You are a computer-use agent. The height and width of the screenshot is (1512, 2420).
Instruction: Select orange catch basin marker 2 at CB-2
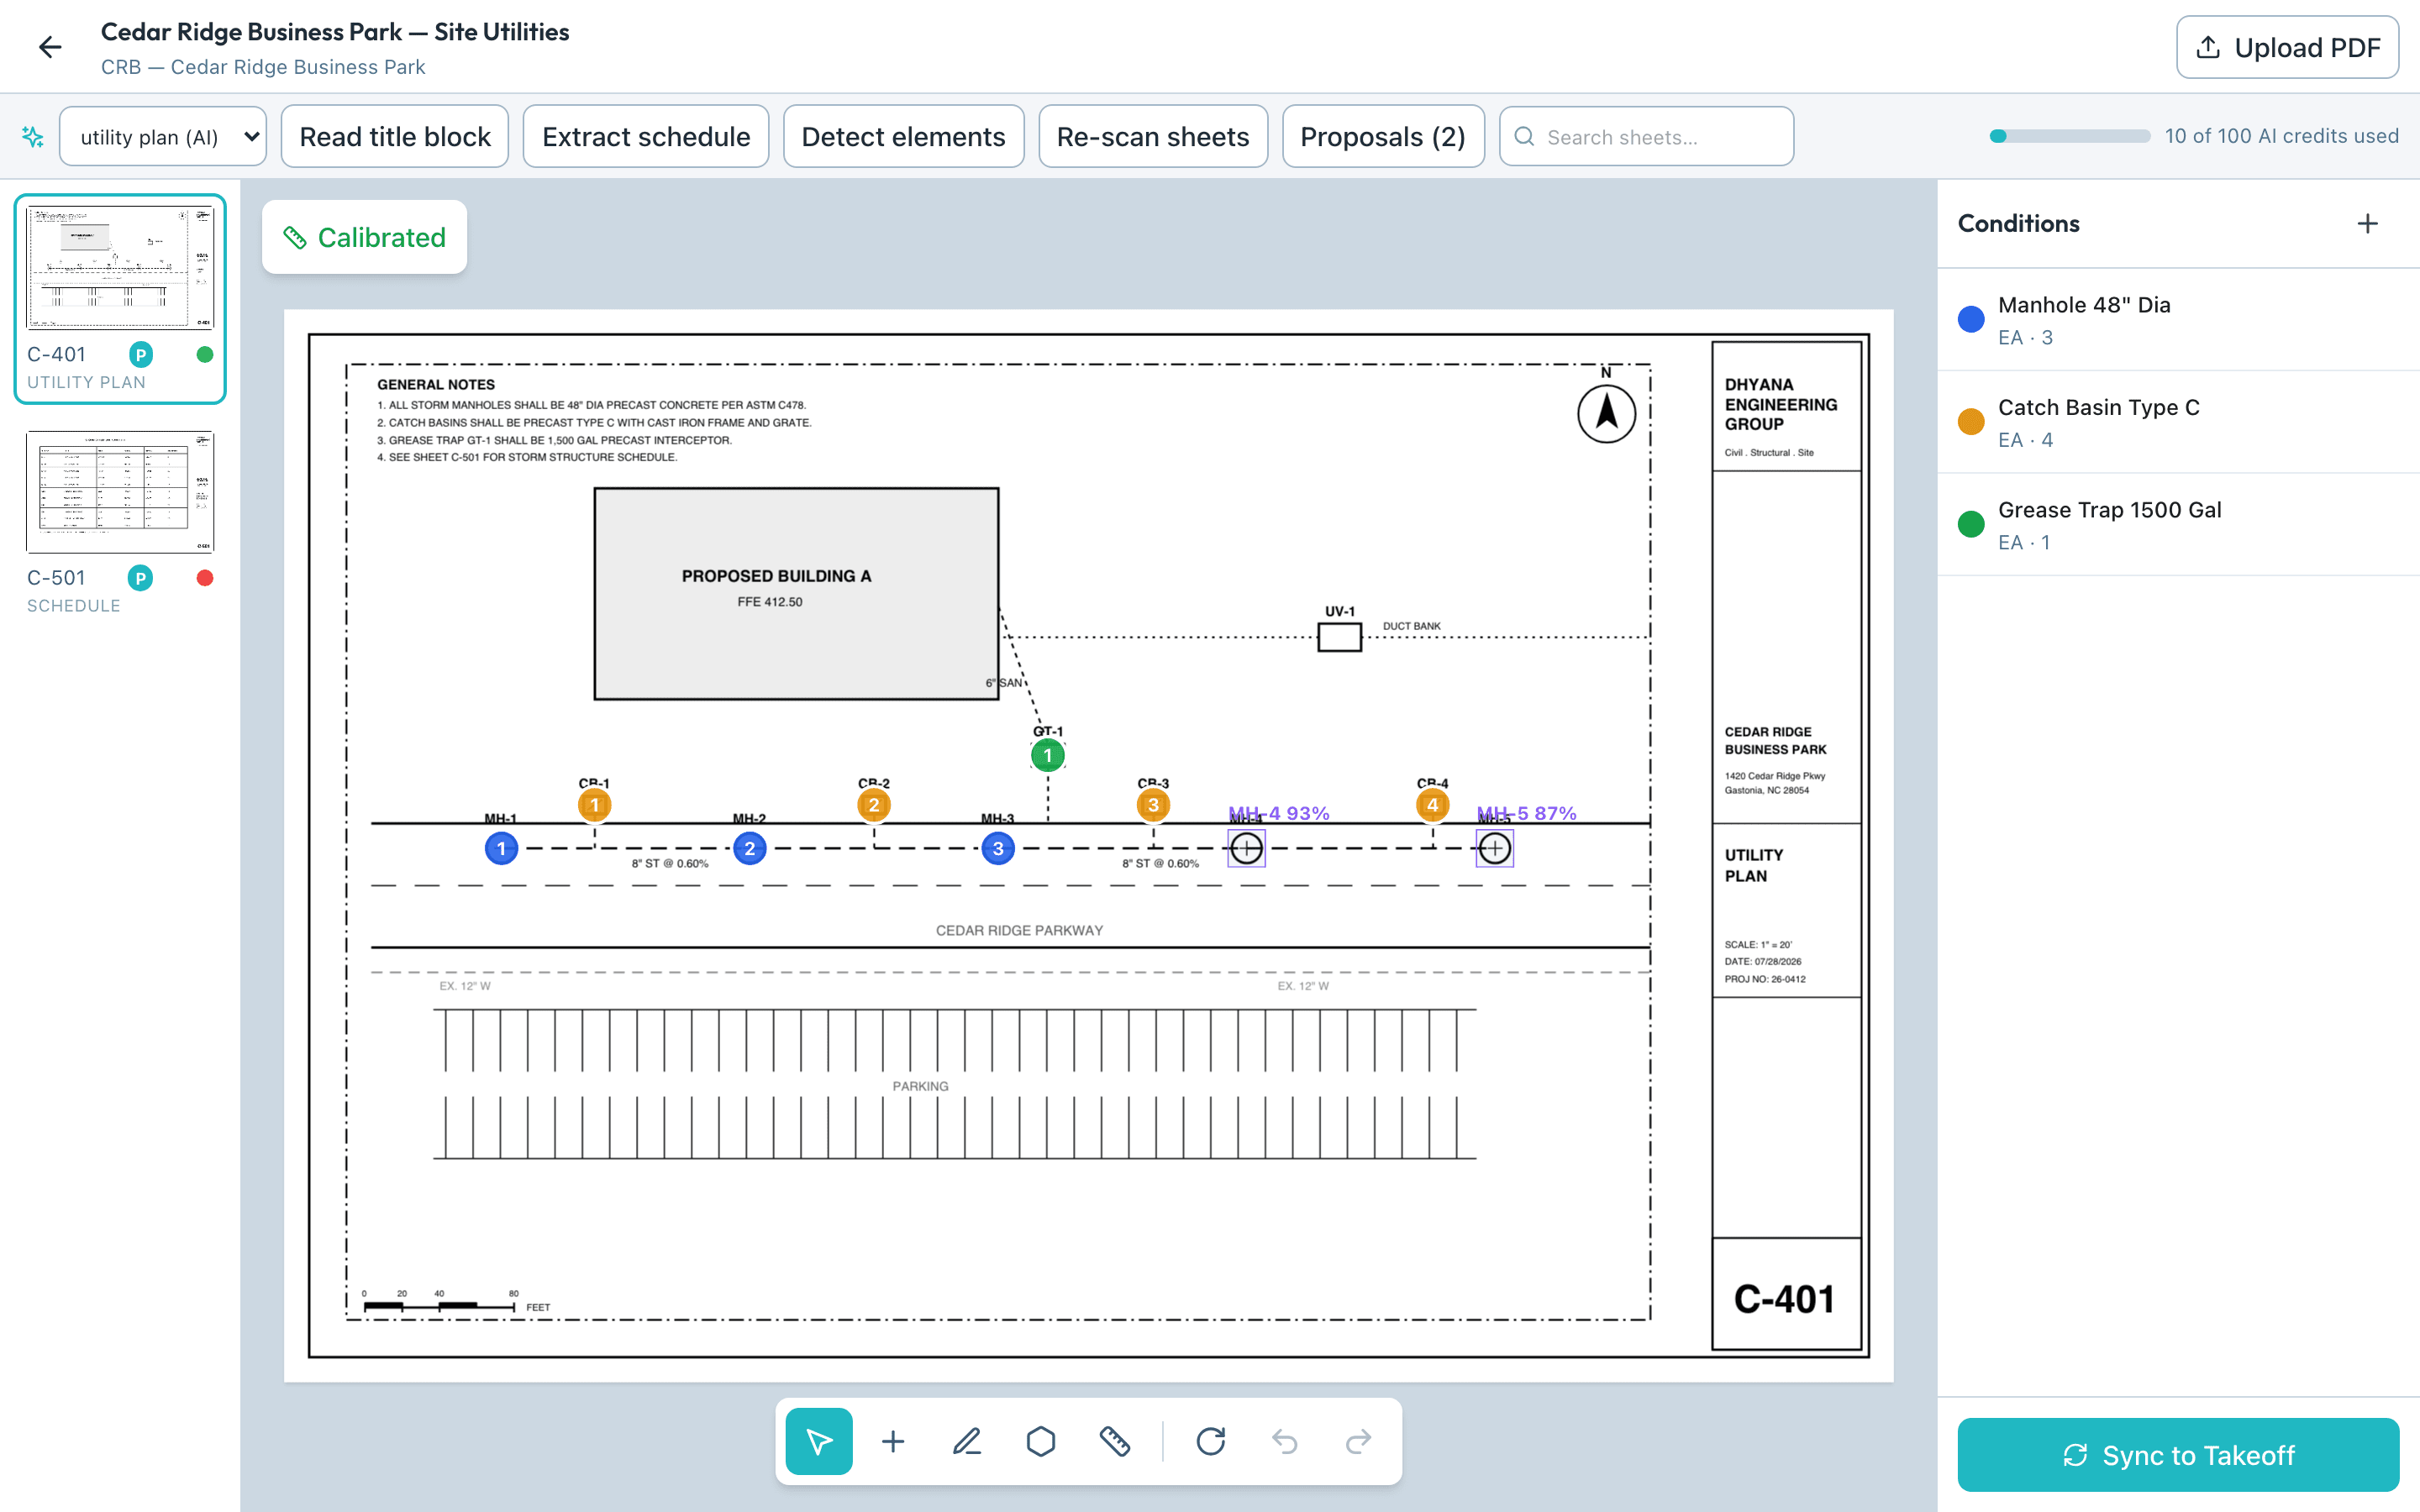874,805
